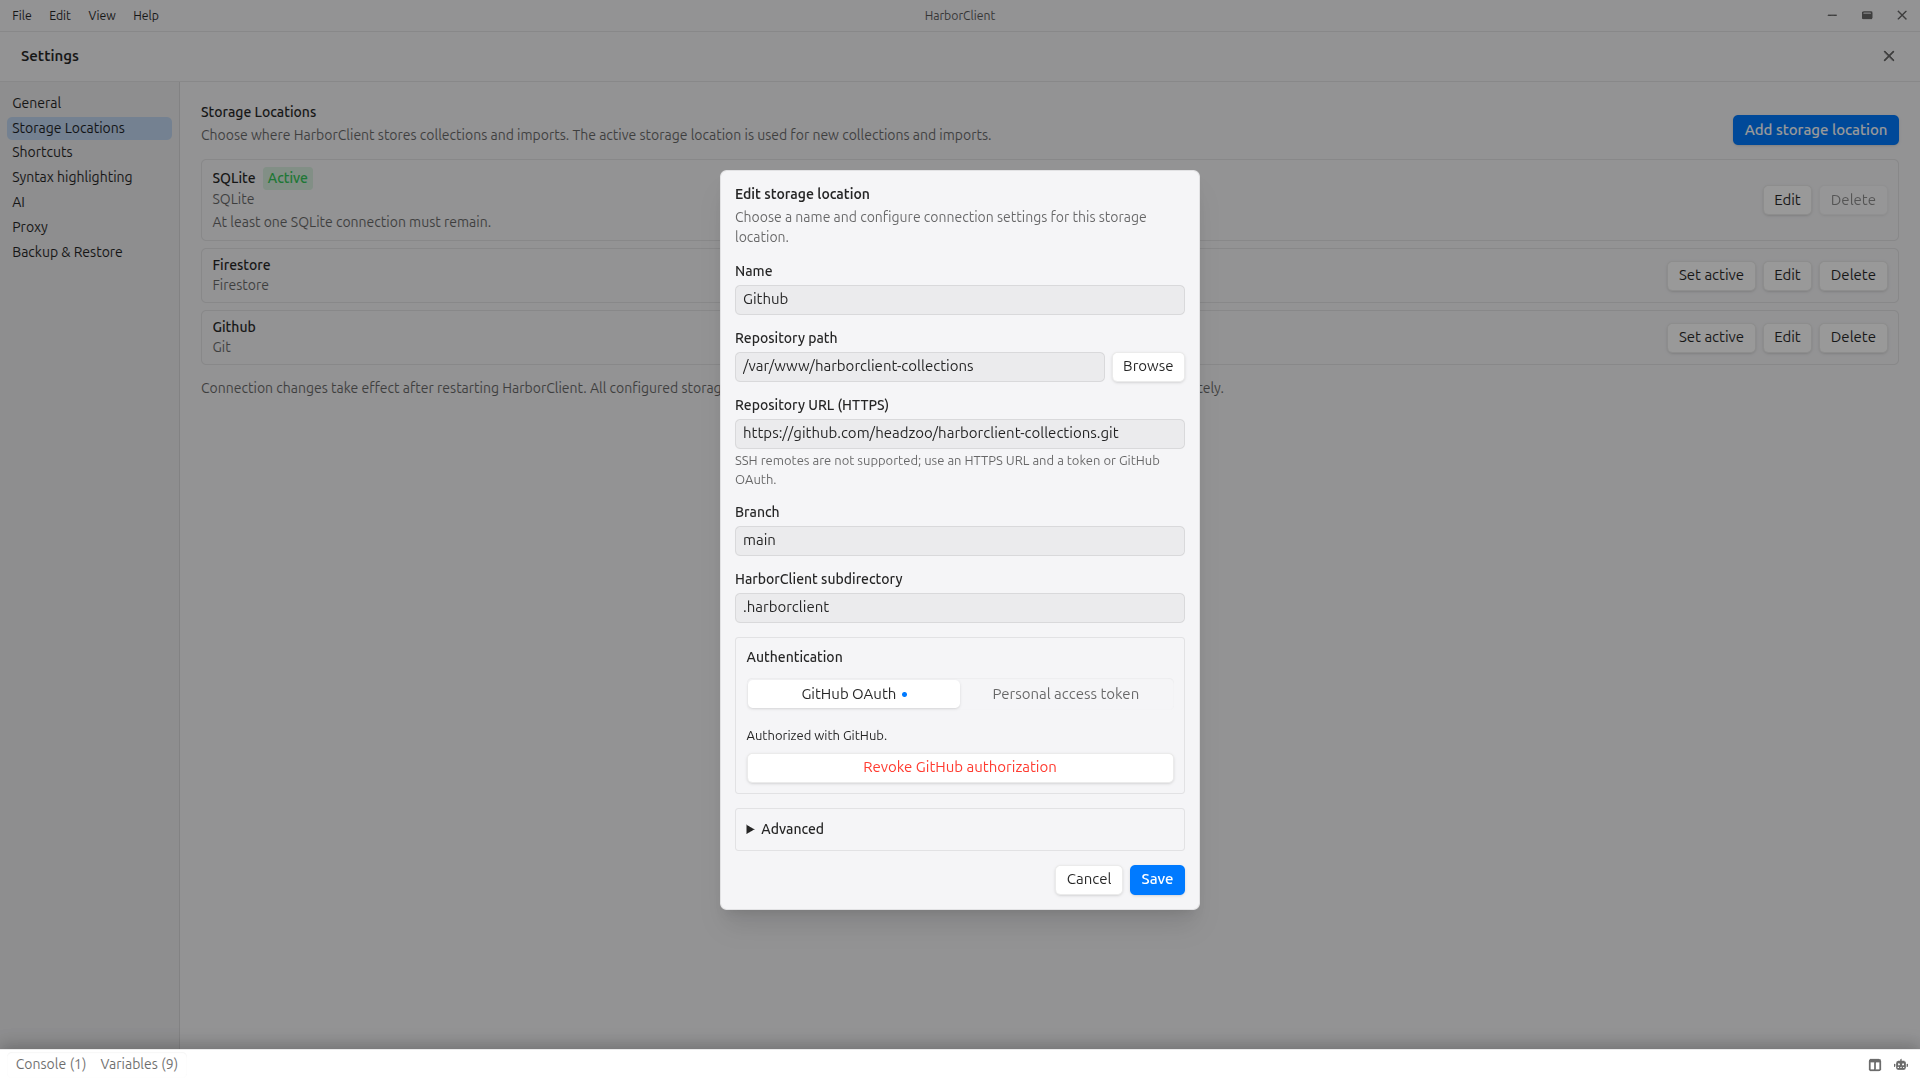Image resolution: width=1920 pixels, height=1080 pixels.
Task: Edit the Firestore storage location
Action: click(1787, 275)
